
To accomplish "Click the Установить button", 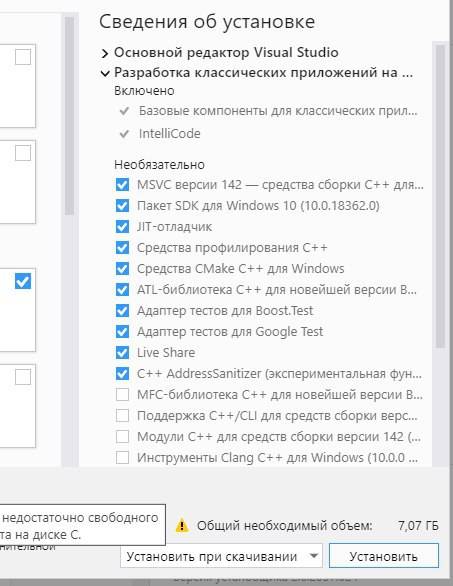I will point(383,556).
